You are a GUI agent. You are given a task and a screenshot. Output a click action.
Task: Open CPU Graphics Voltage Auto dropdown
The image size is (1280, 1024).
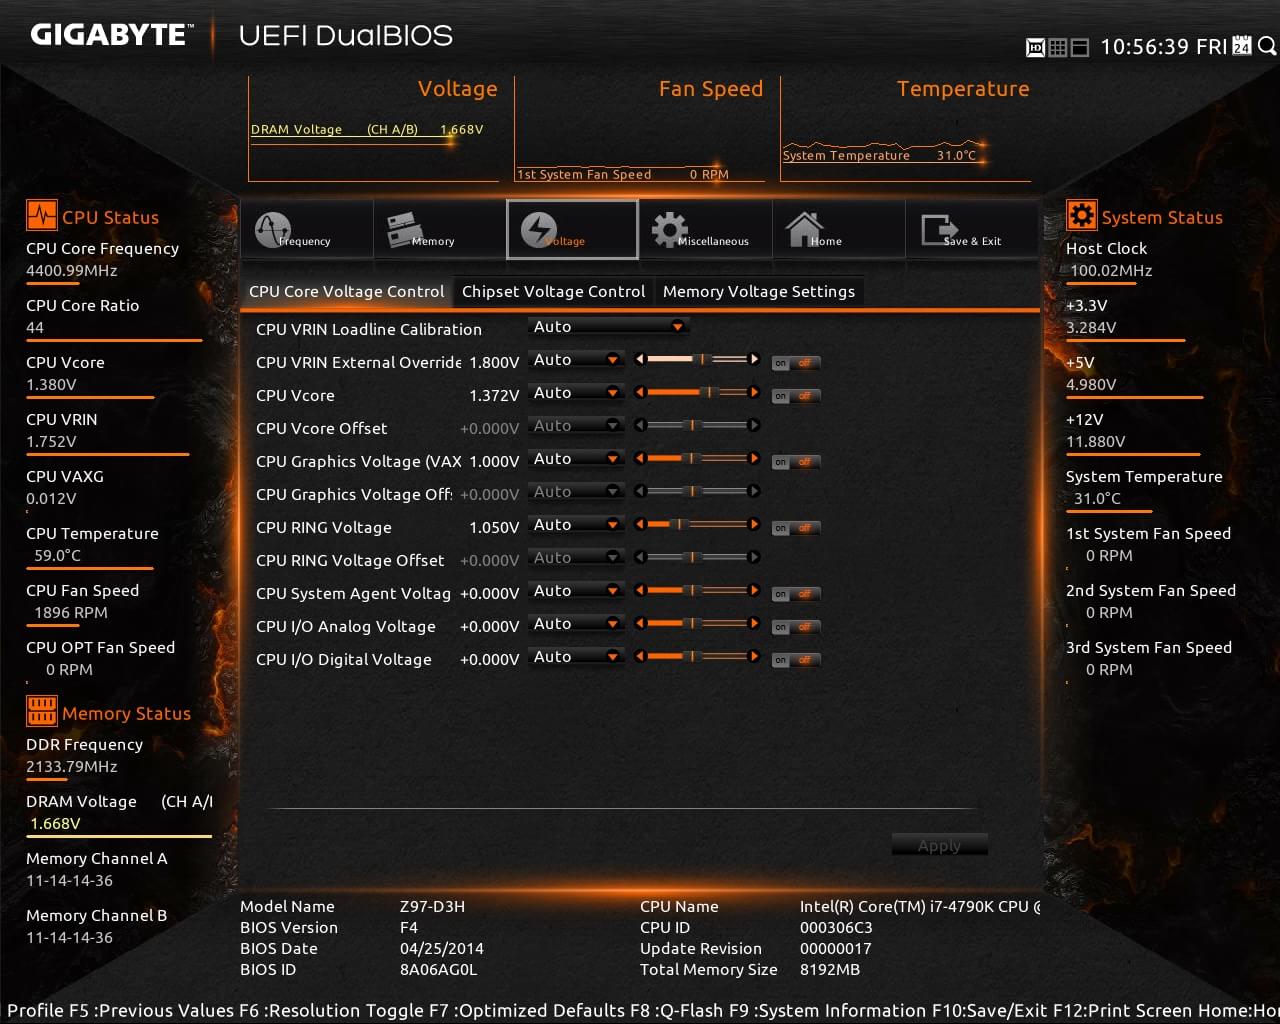click(x=576, y=459)
